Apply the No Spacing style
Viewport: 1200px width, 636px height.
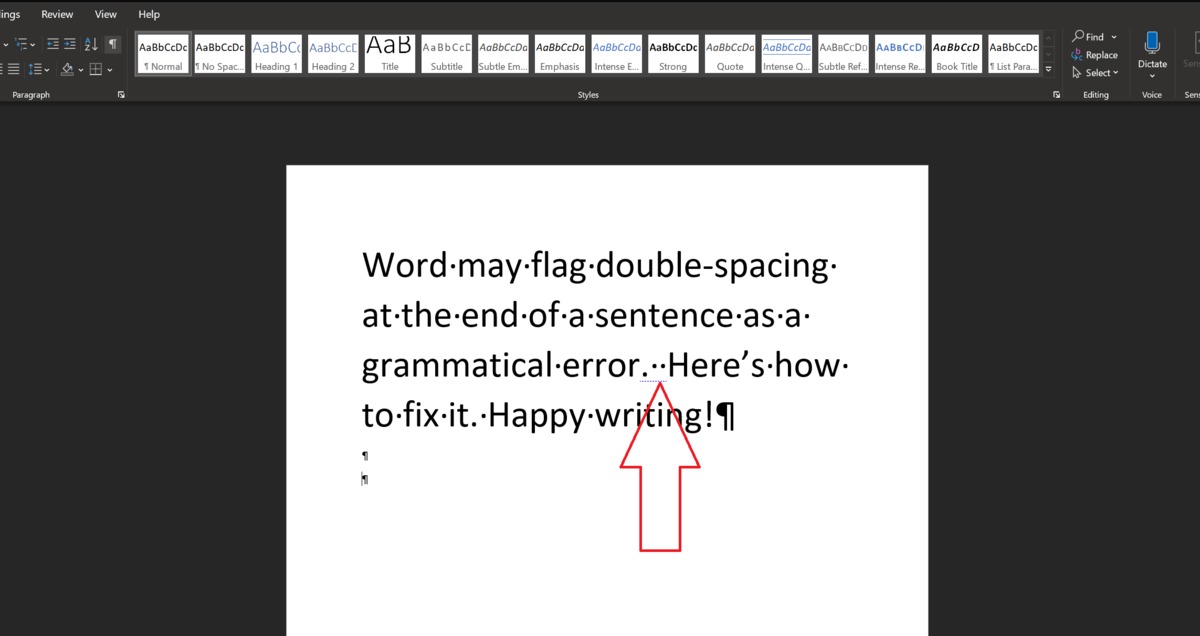click(219, 54)
